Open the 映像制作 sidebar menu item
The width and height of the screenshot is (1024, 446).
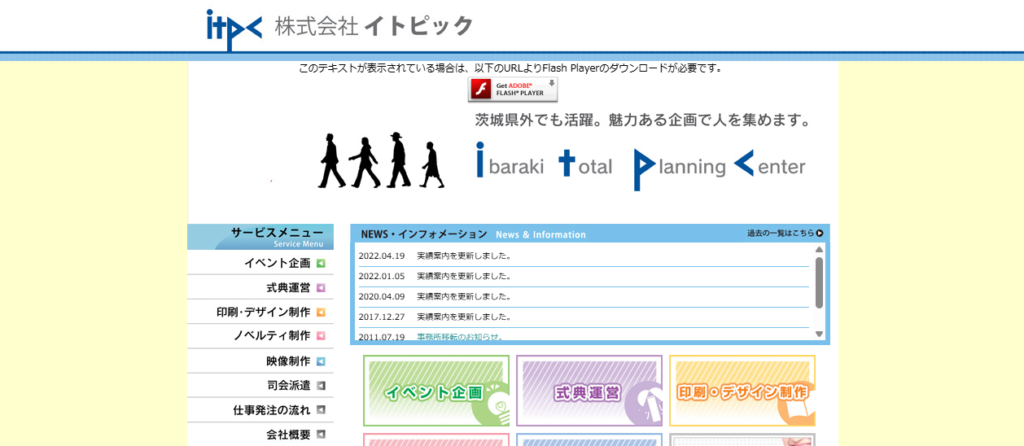click(x=261, y=361)
